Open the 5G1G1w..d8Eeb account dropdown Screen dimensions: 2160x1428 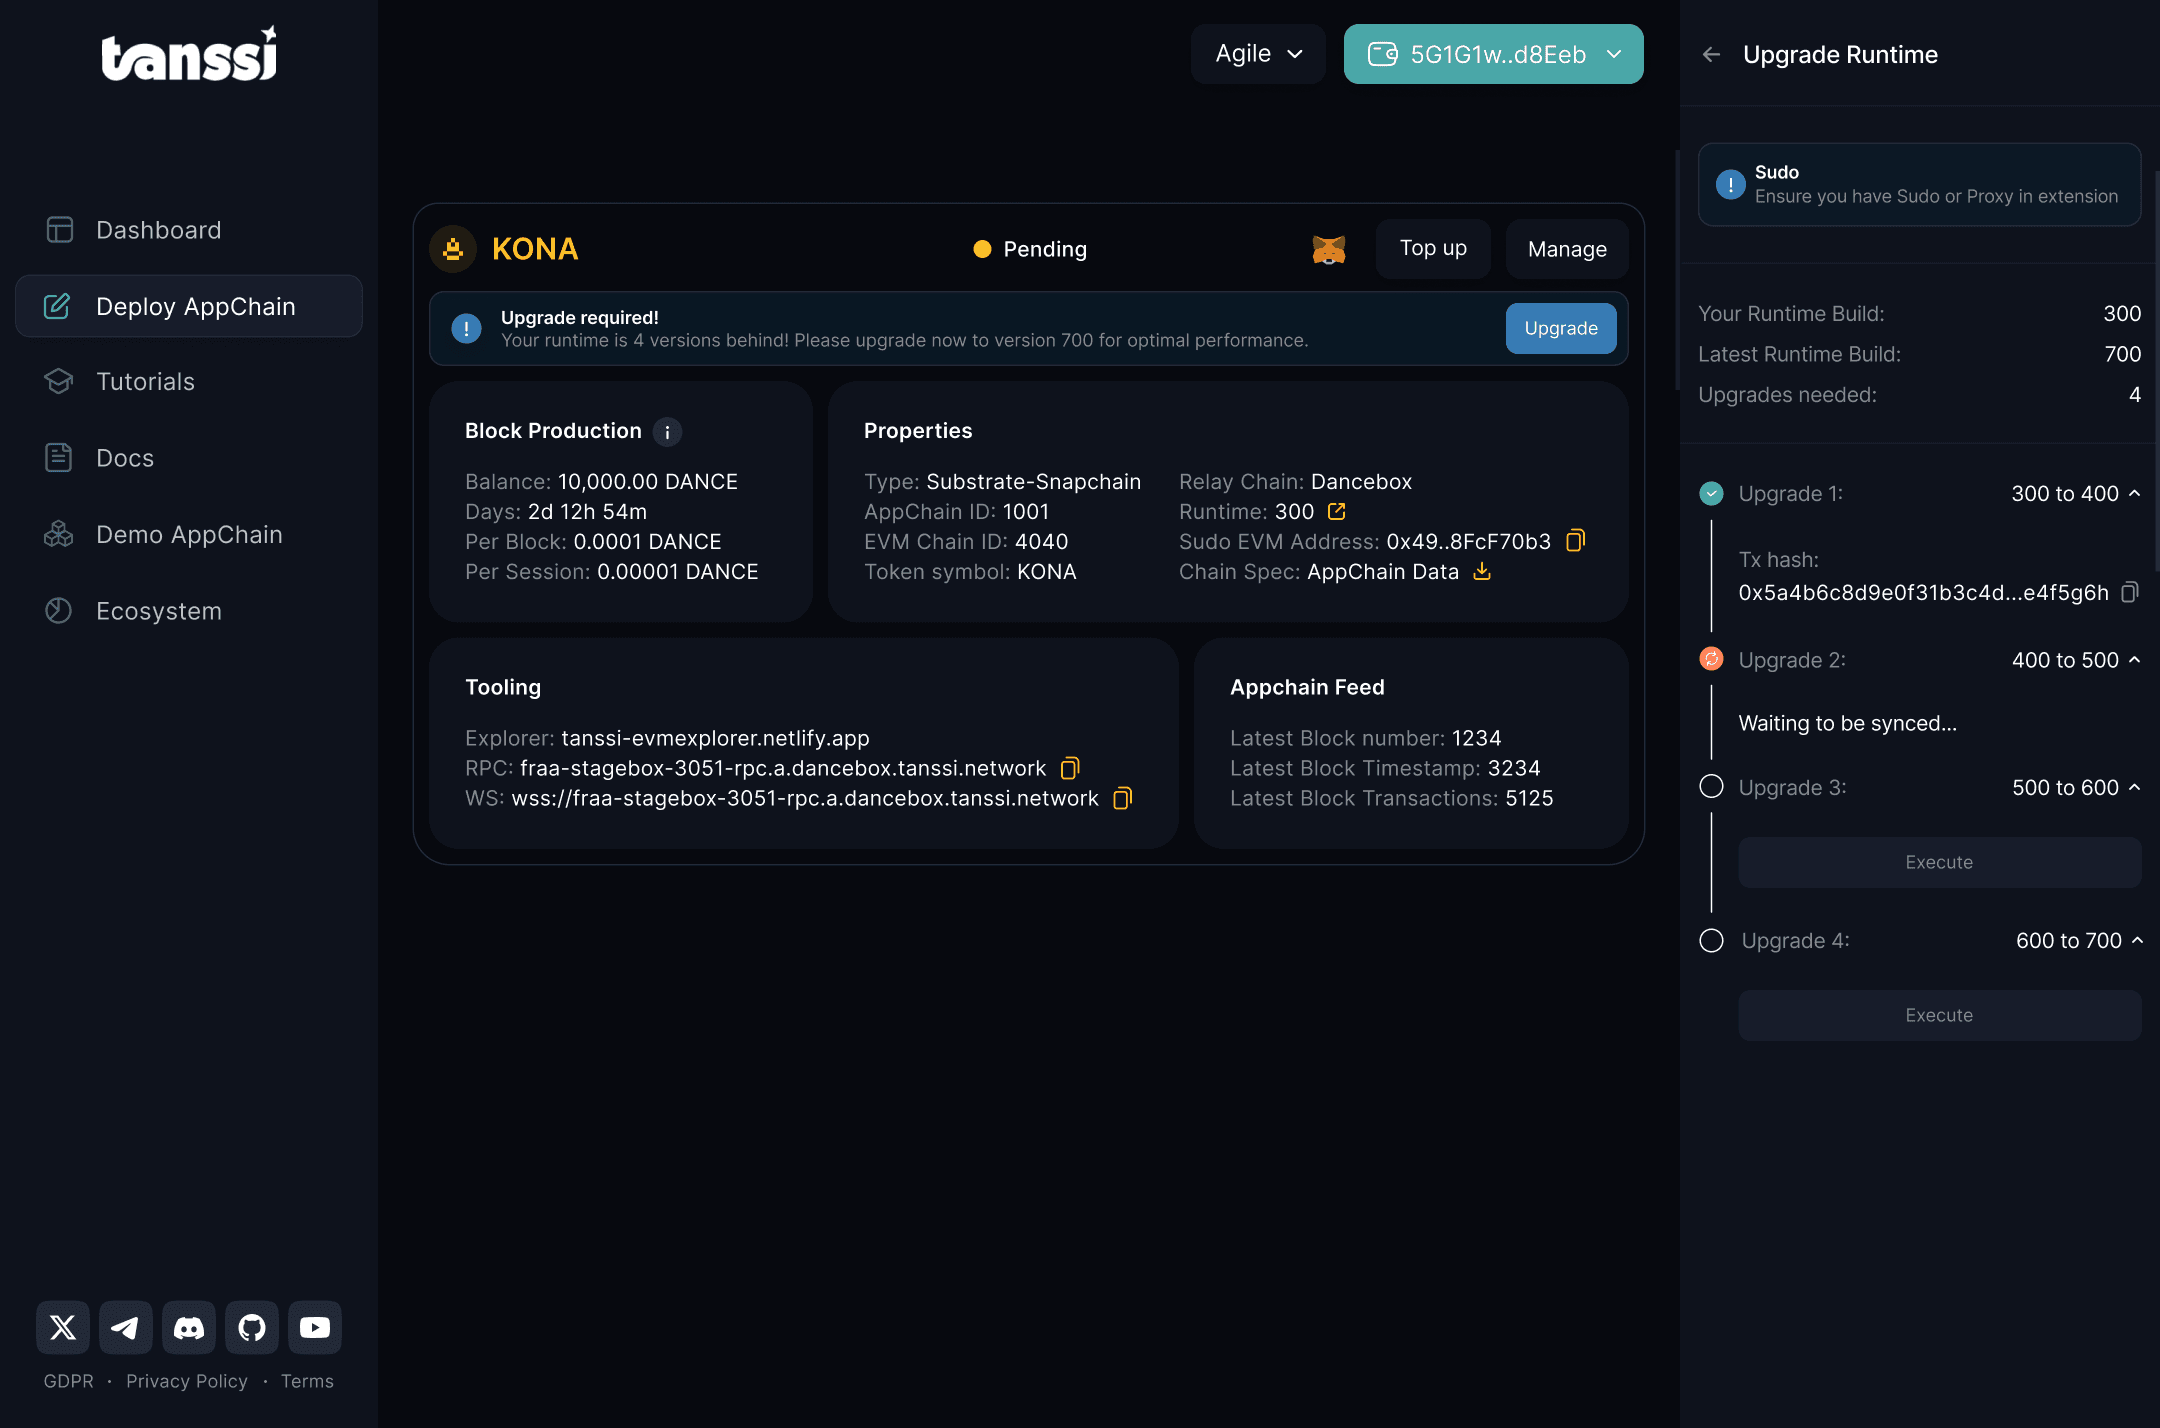point(1494,54)
